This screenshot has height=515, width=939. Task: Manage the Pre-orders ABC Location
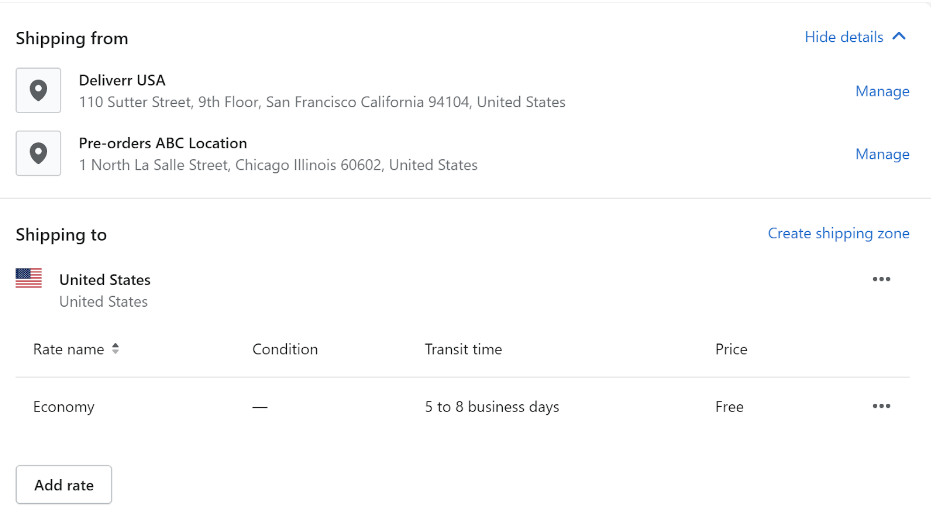(882, 154)
